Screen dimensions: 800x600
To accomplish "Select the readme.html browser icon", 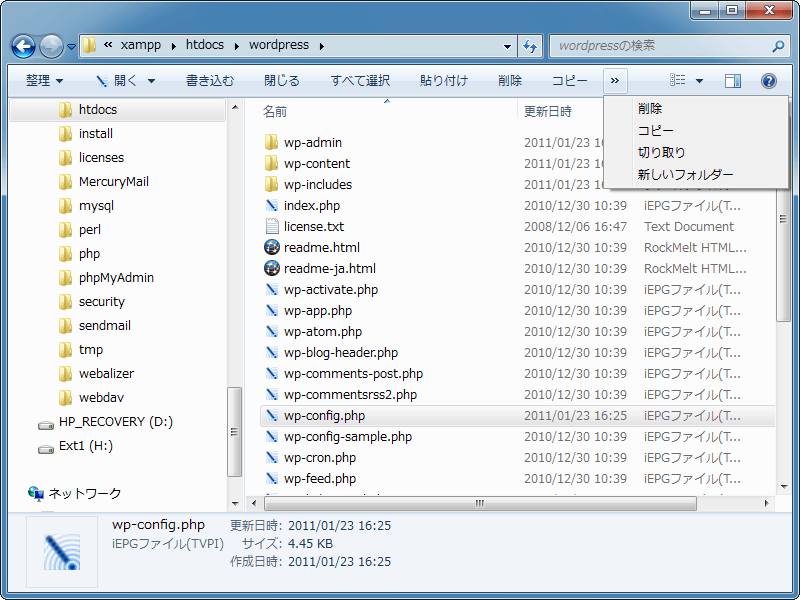I will coord(271,247).
